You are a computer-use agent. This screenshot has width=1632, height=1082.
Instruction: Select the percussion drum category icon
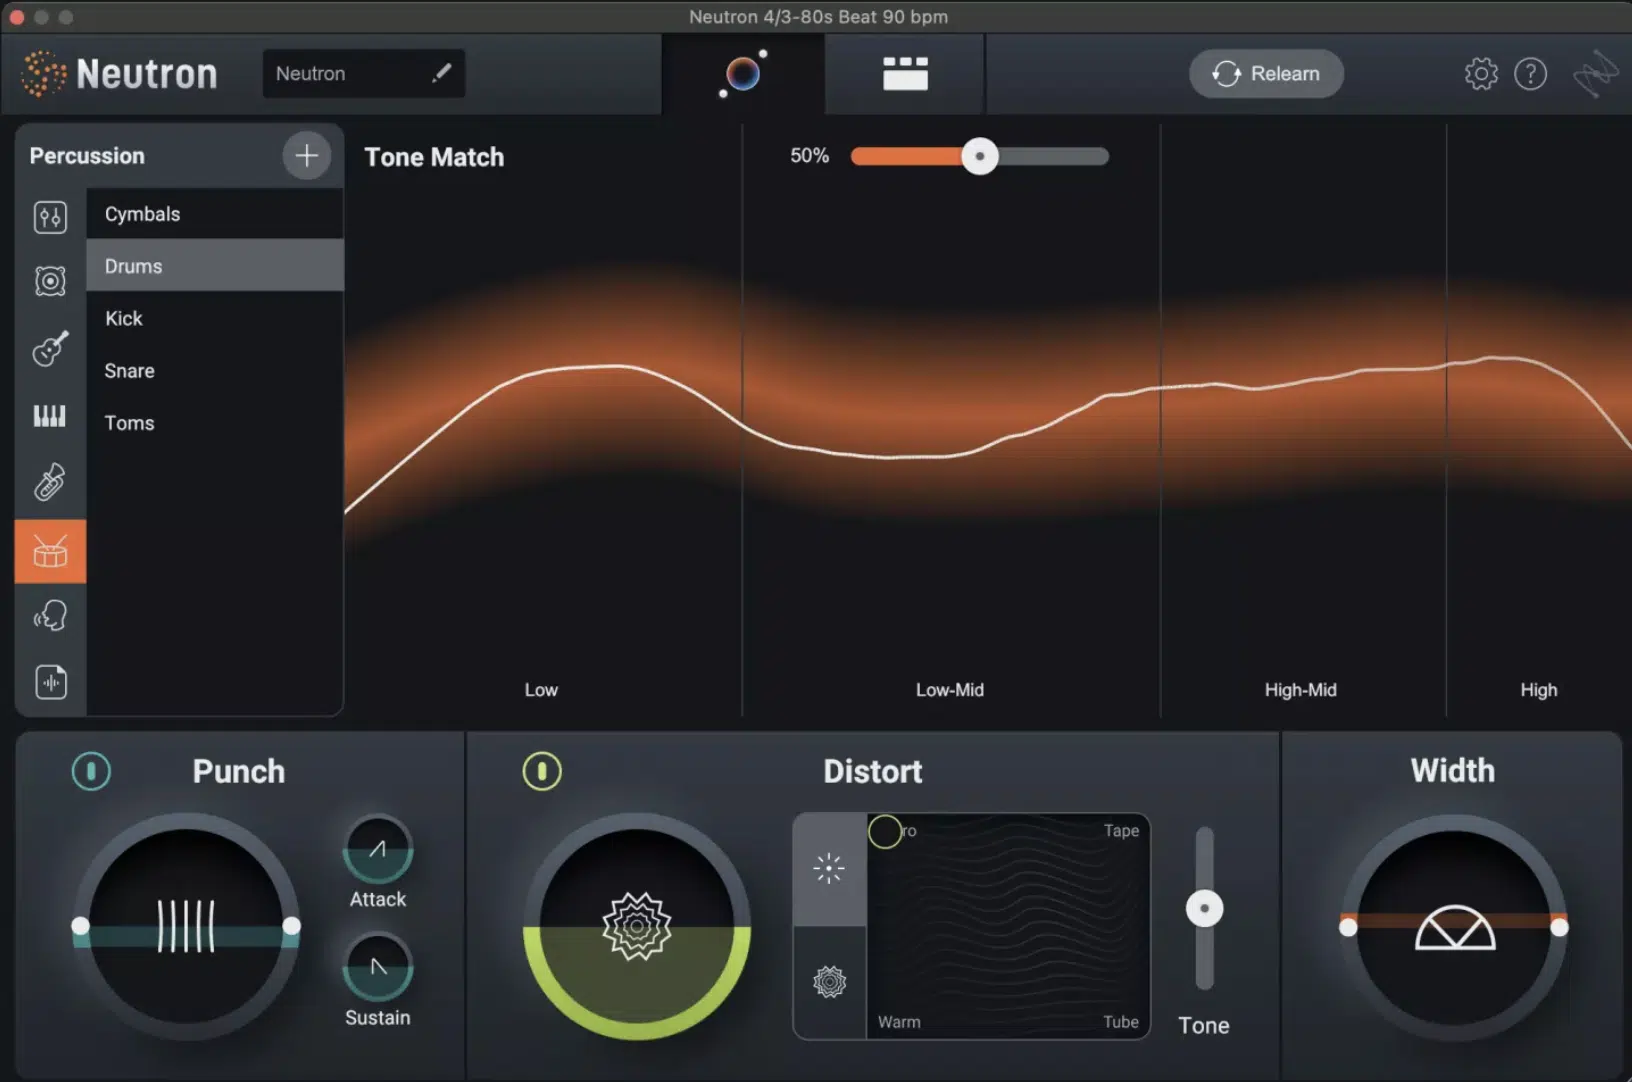point(50,551)
